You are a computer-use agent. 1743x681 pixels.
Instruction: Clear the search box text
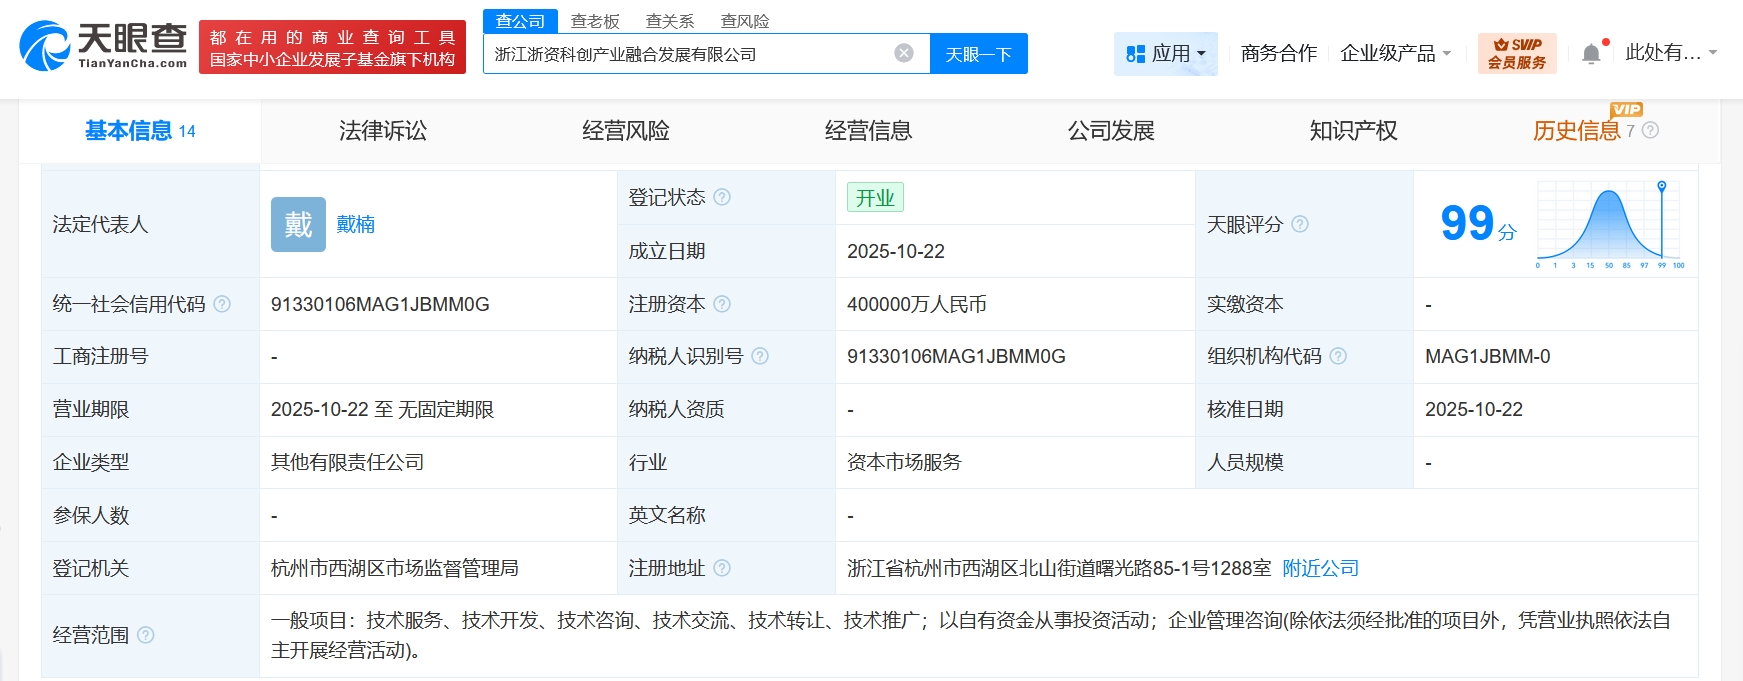tap(903, 53)
